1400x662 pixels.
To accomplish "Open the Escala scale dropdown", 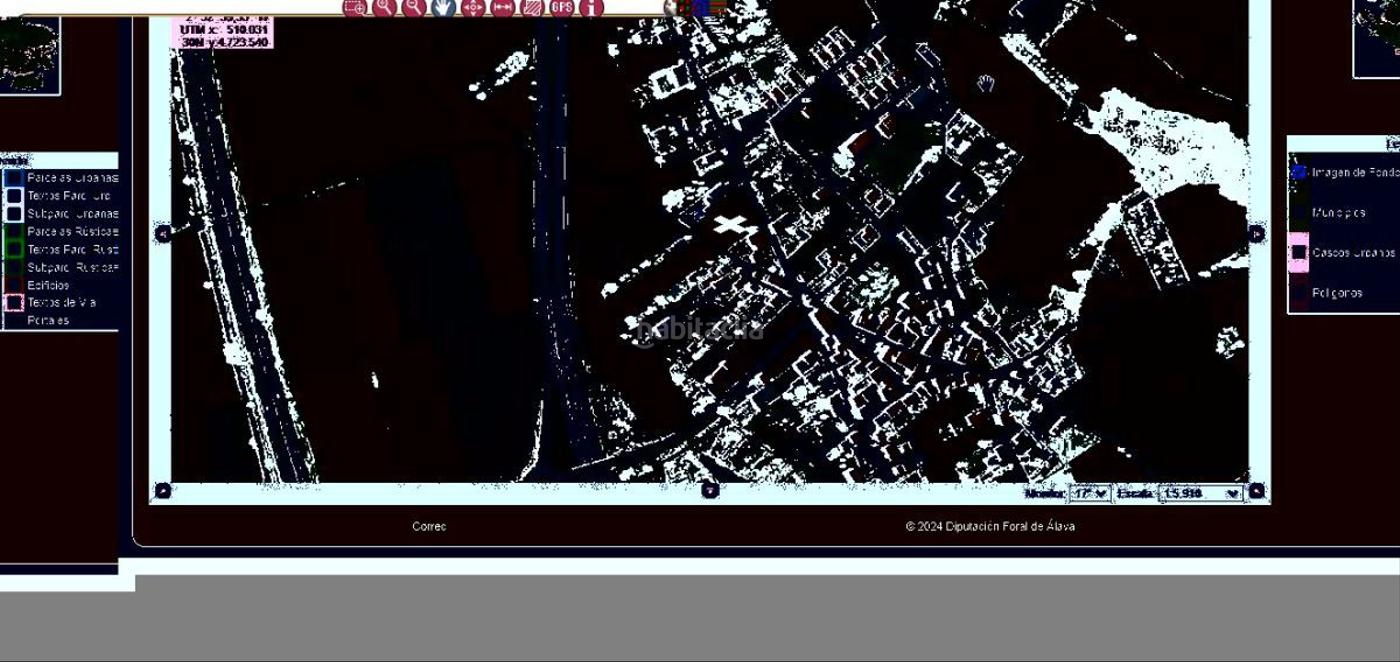I will [1199, 493].
